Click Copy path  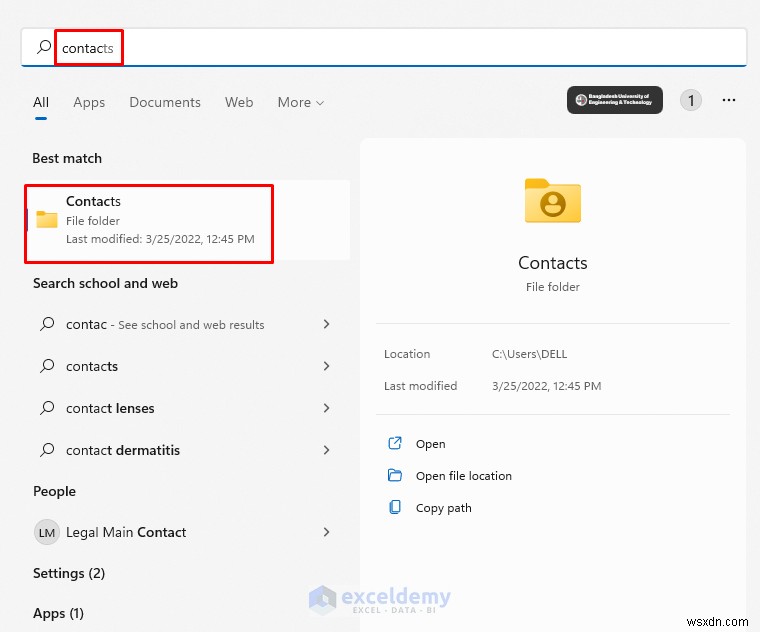coord(443,508)
